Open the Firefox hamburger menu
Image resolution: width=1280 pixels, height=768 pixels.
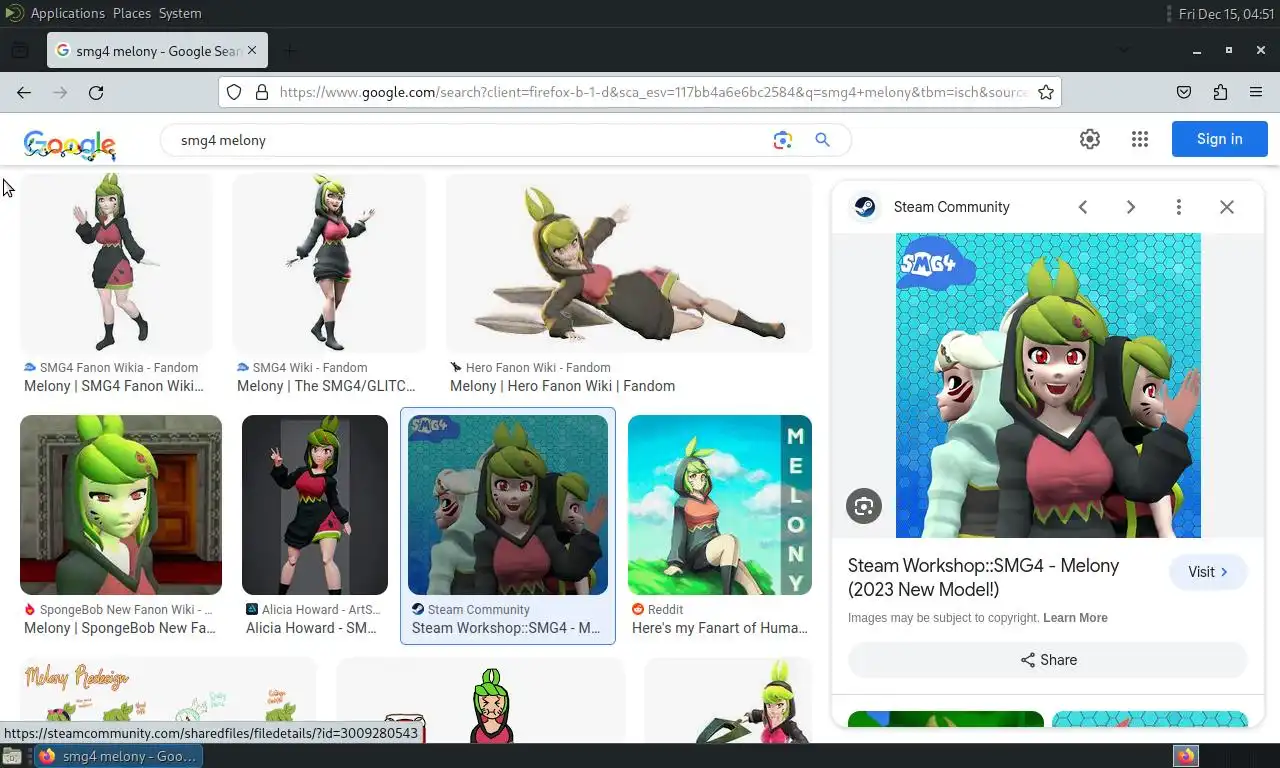pos(1256,92)
